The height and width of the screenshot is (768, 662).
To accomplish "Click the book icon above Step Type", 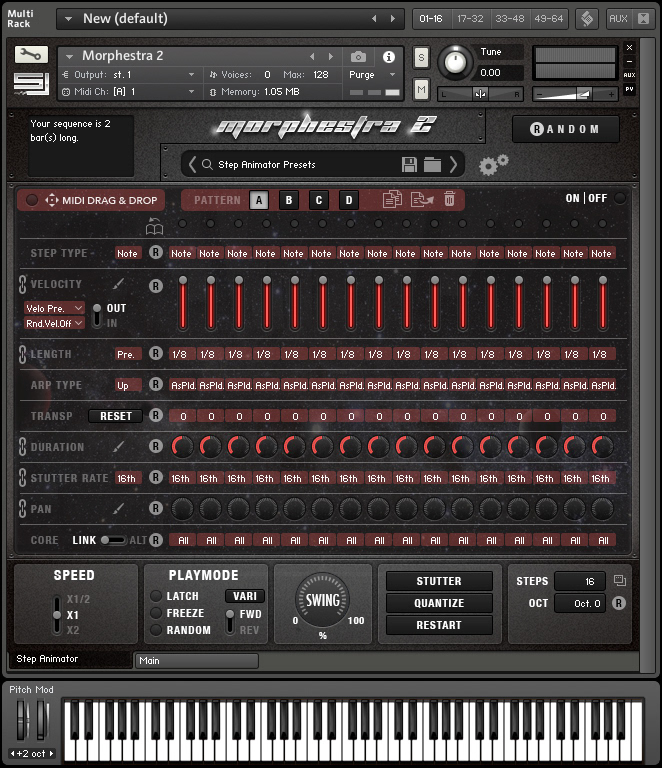I will tap(155, 226).
